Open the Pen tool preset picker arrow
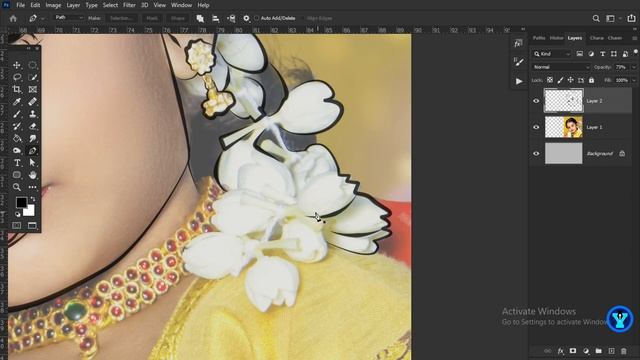Image resolution: width=640 pixels, height=360 pixels. [42, 19]
